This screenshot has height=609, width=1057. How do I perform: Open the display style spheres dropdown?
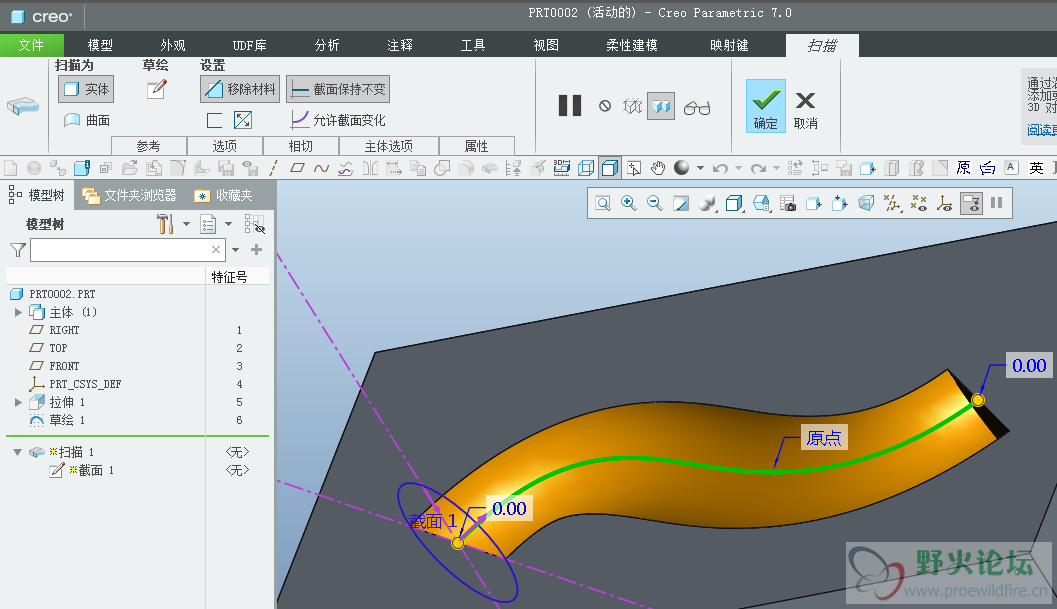pos(707,203)
